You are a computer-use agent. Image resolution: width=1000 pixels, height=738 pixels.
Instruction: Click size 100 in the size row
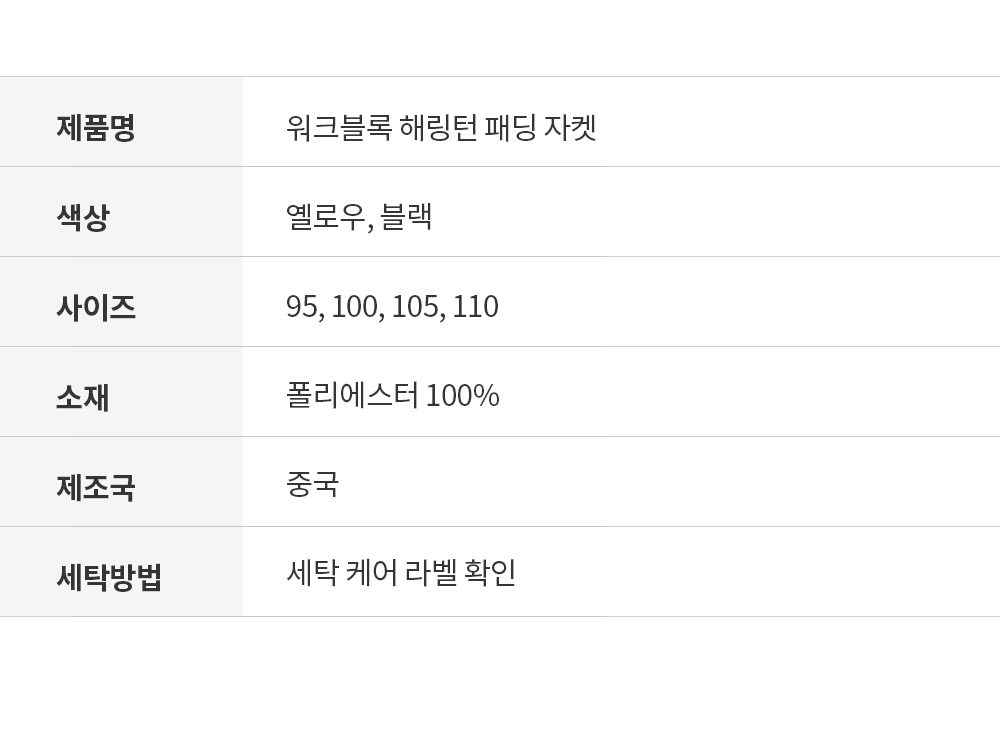pyautogui.click(x=355, y=307)
